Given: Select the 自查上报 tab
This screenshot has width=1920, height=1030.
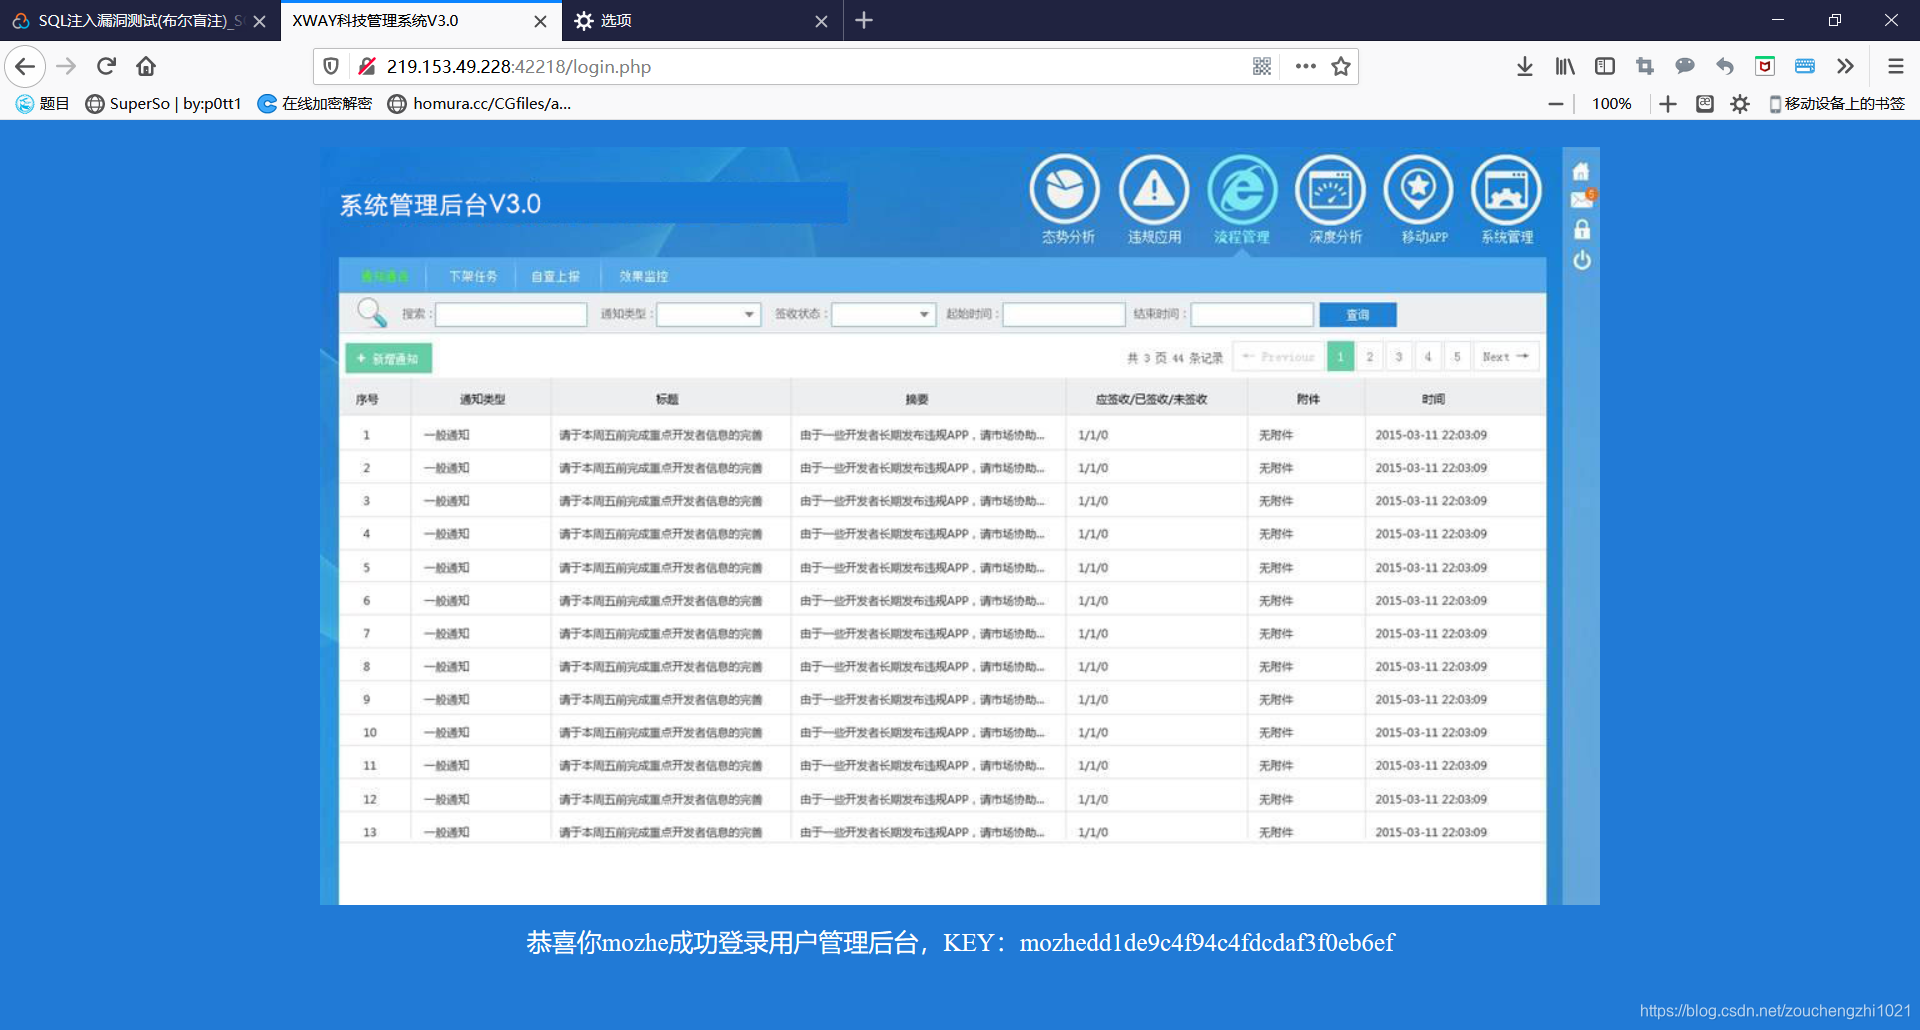Looking at the screenshot, I should [556, 276].
